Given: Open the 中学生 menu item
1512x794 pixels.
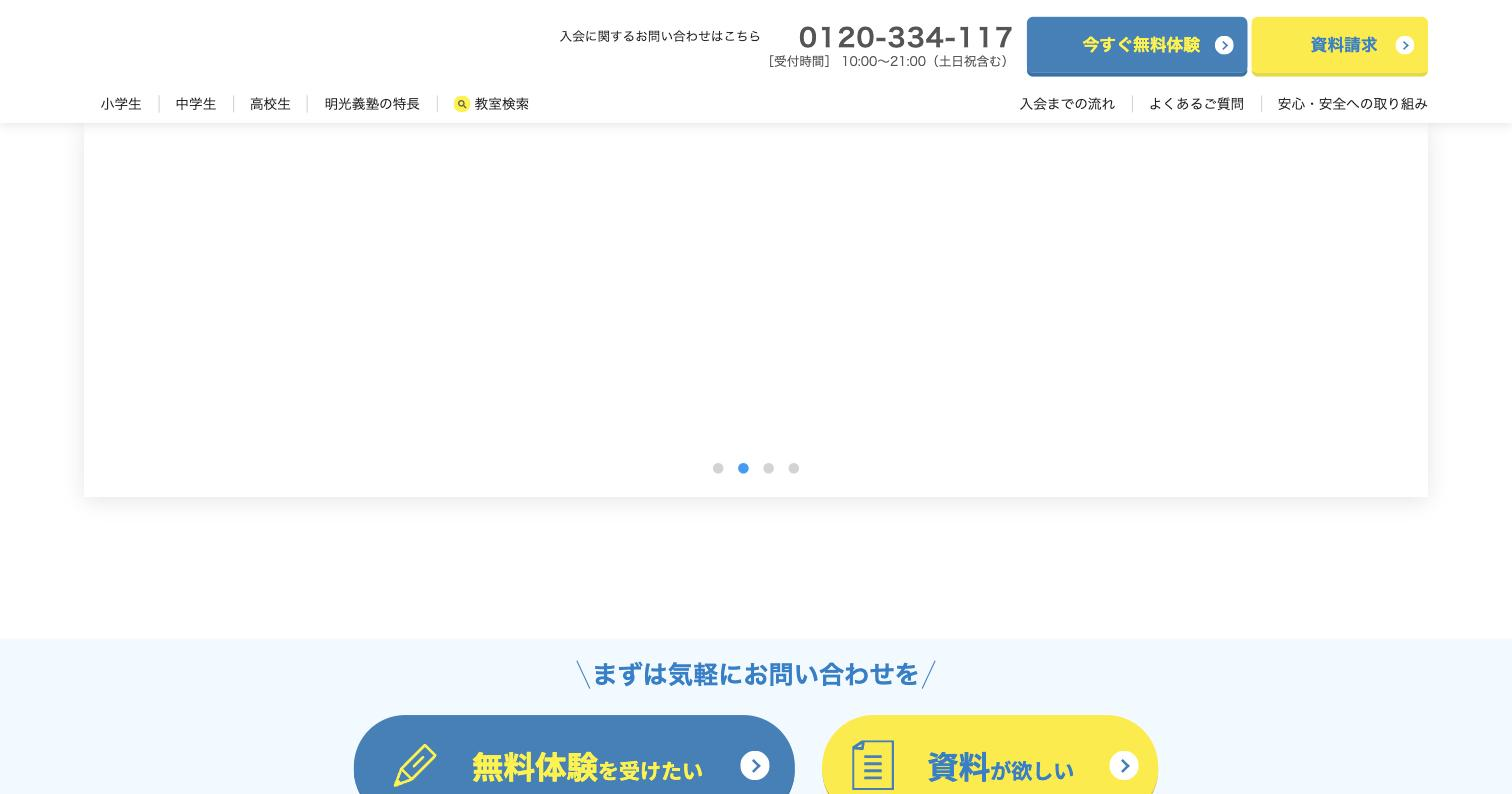Looking at the screenshot, I should pyautogui.click(x=196, y=104).
